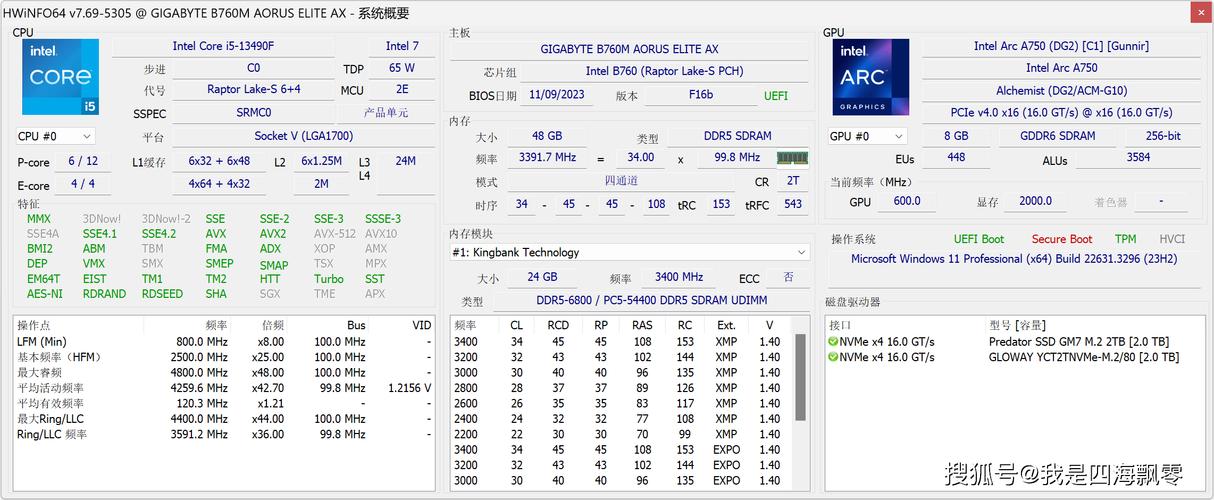This screenshot has width=1214, height=500.
Task: Click the RDSEED feature label
Action: (x=162, y=294)
